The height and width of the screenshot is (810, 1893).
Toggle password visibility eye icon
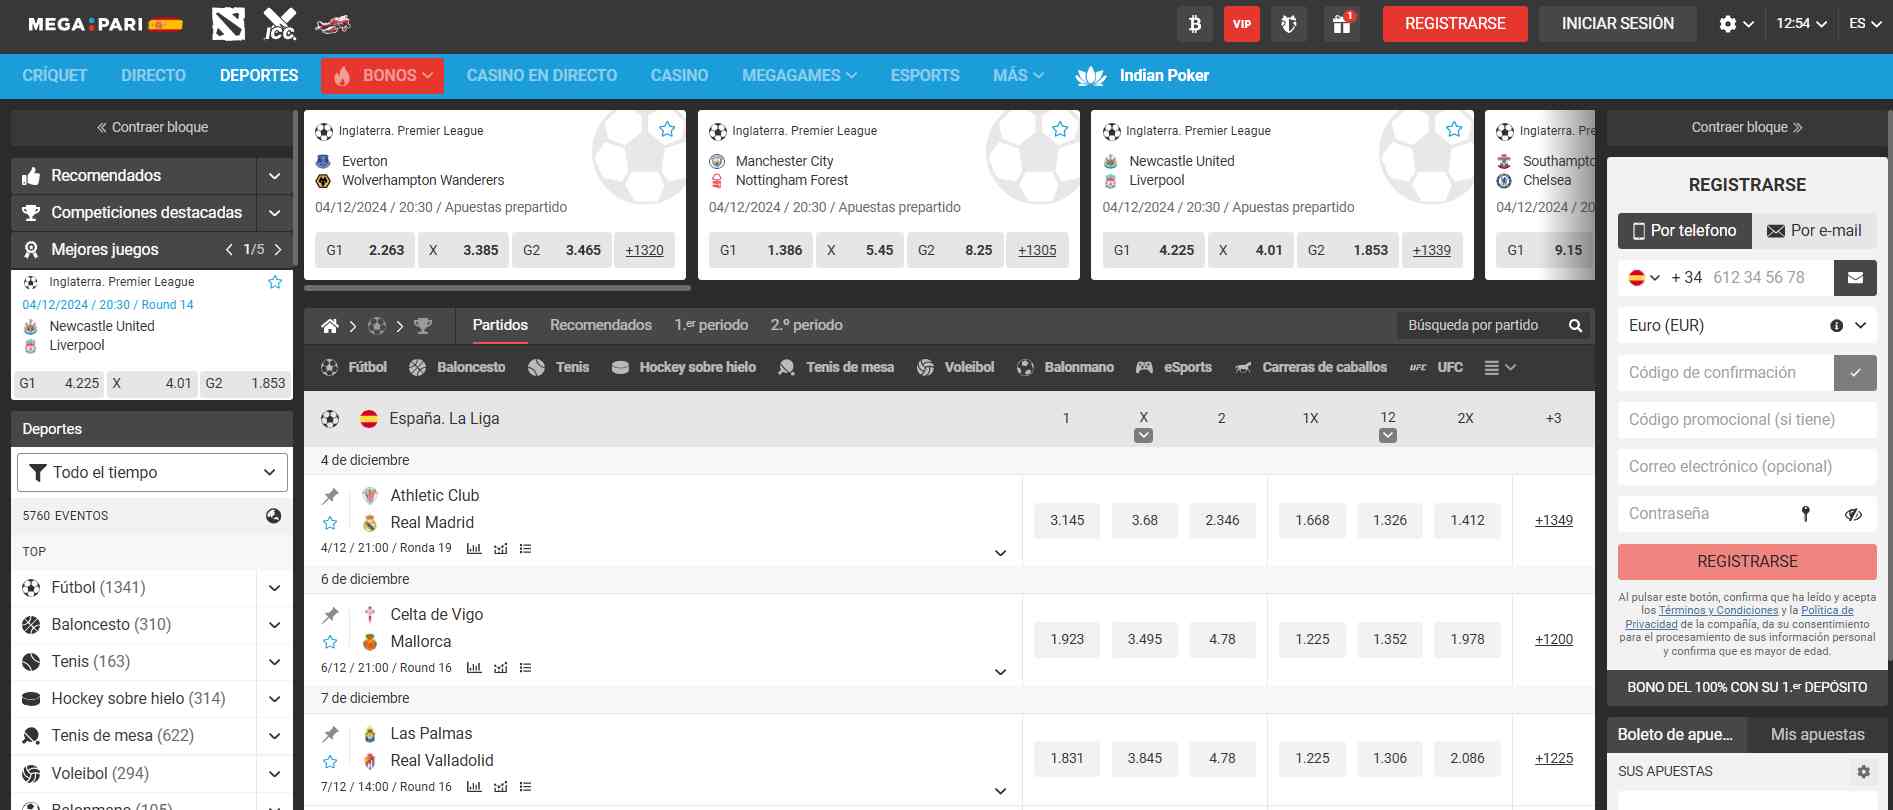click(x=1853, y=514)
